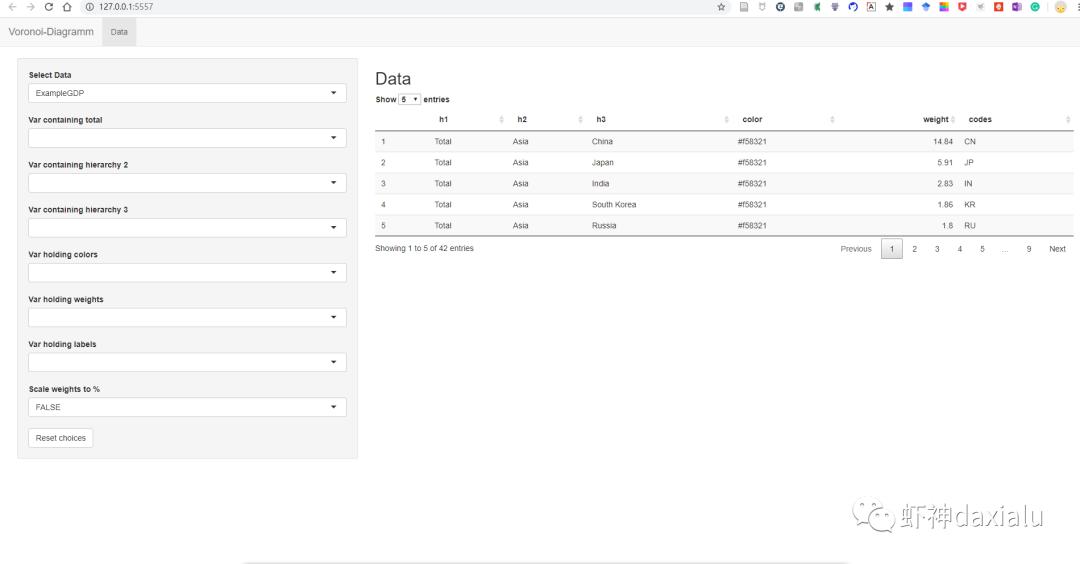Bookmark this page with the star icon
1080x564 pixels.
[x=721, y=7]
